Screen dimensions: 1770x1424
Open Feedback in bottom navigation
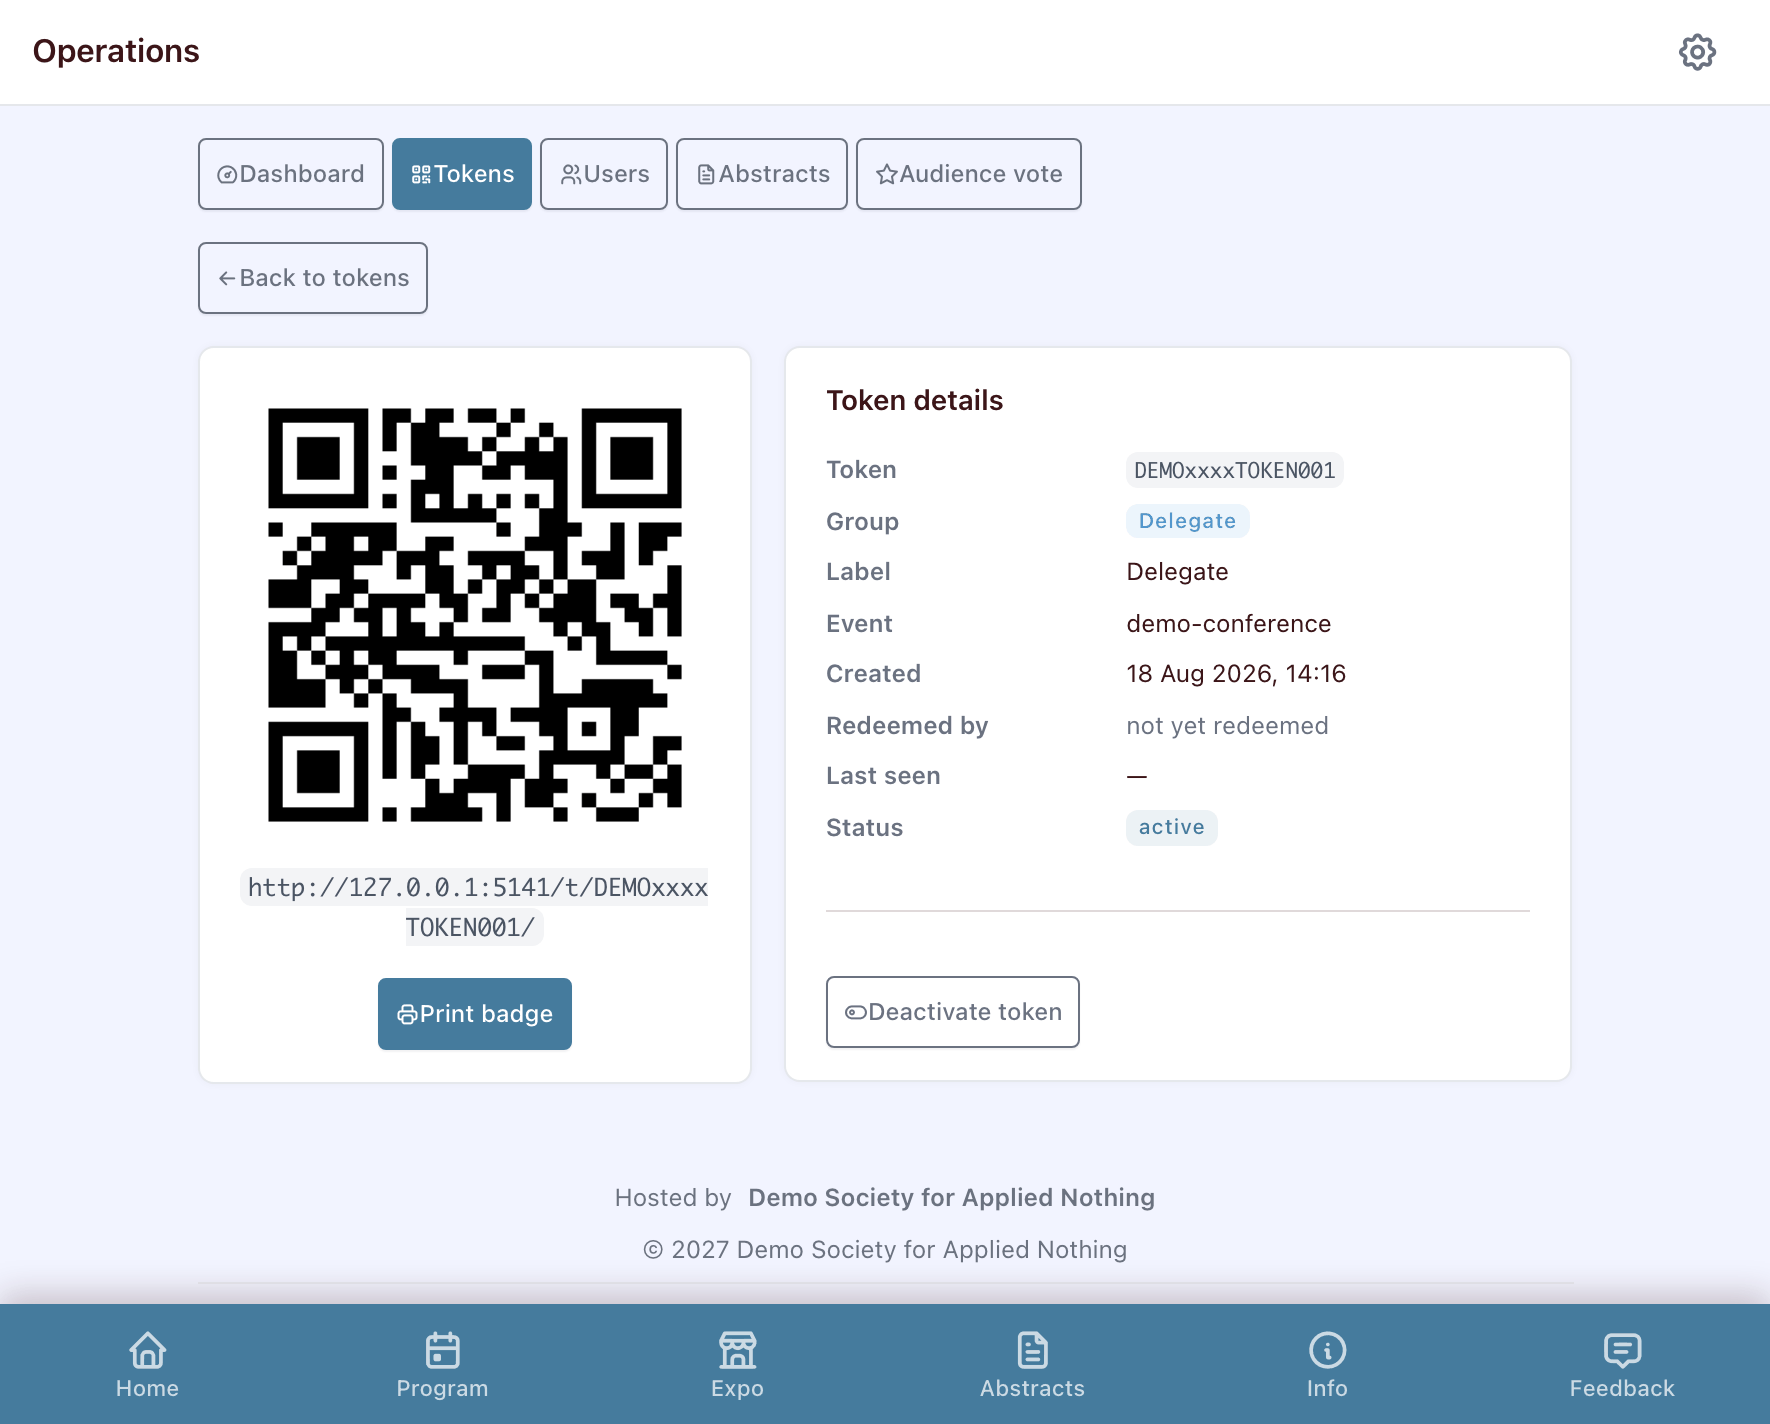click(x=1622, y=1365)
